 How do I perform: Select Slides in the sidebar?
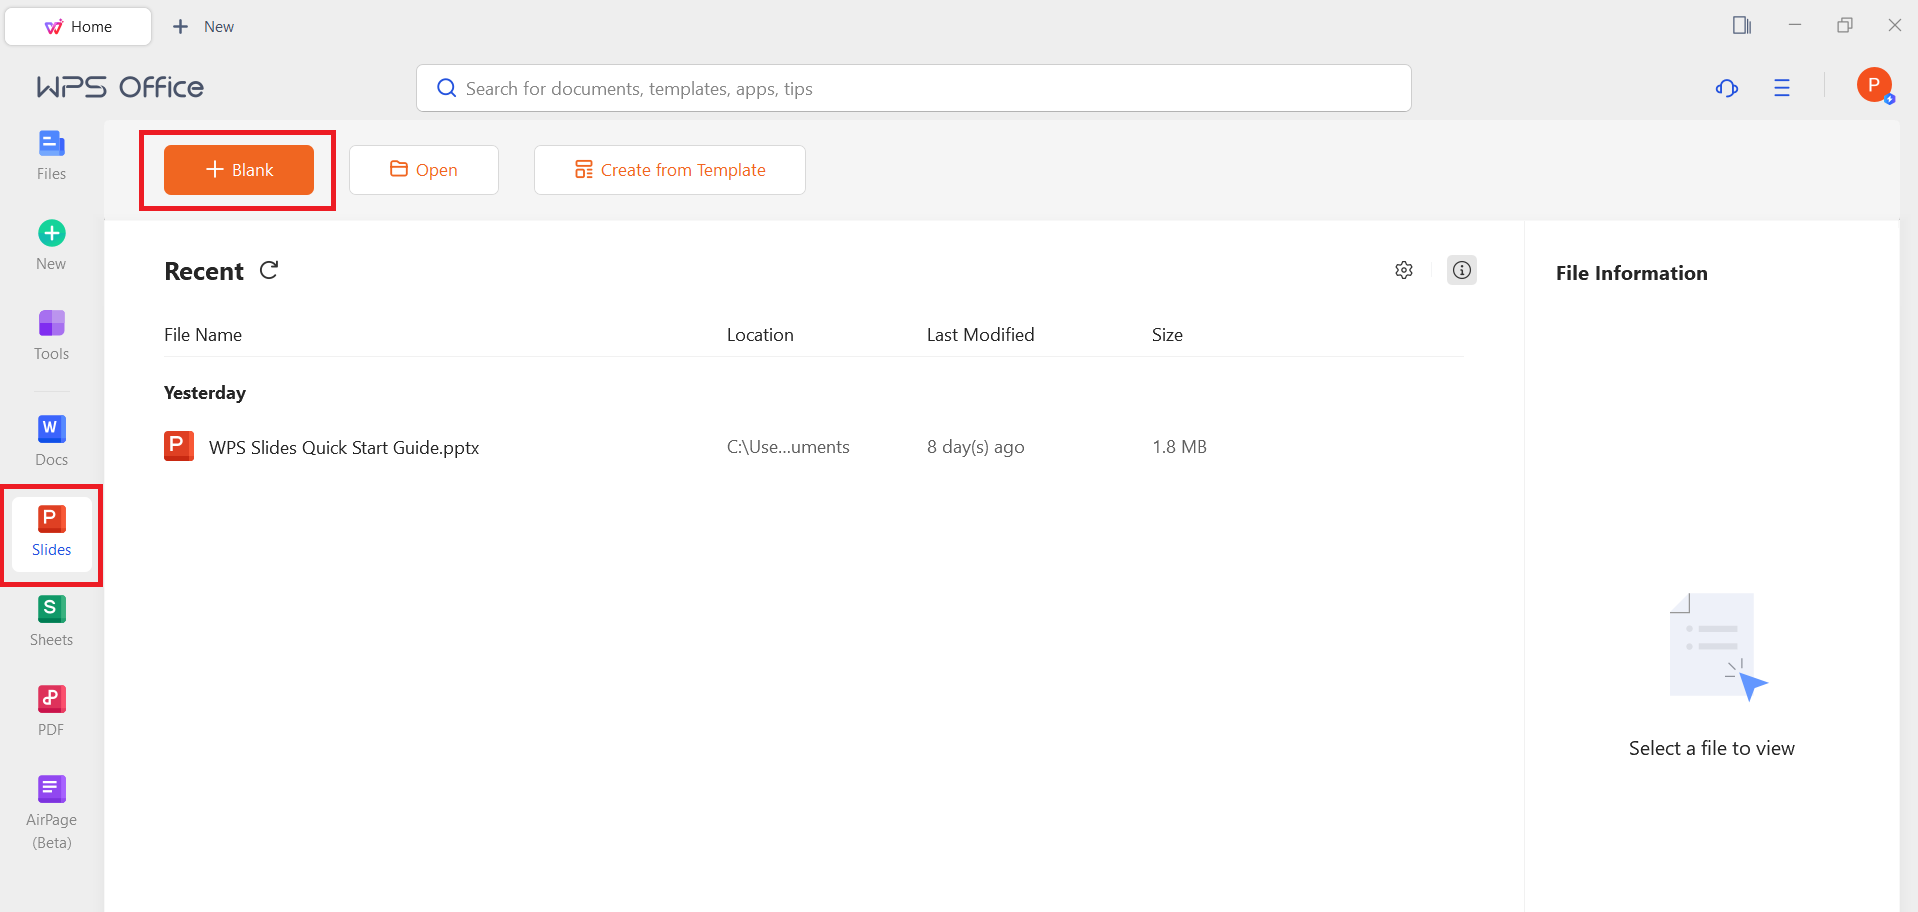click(51, 532)
